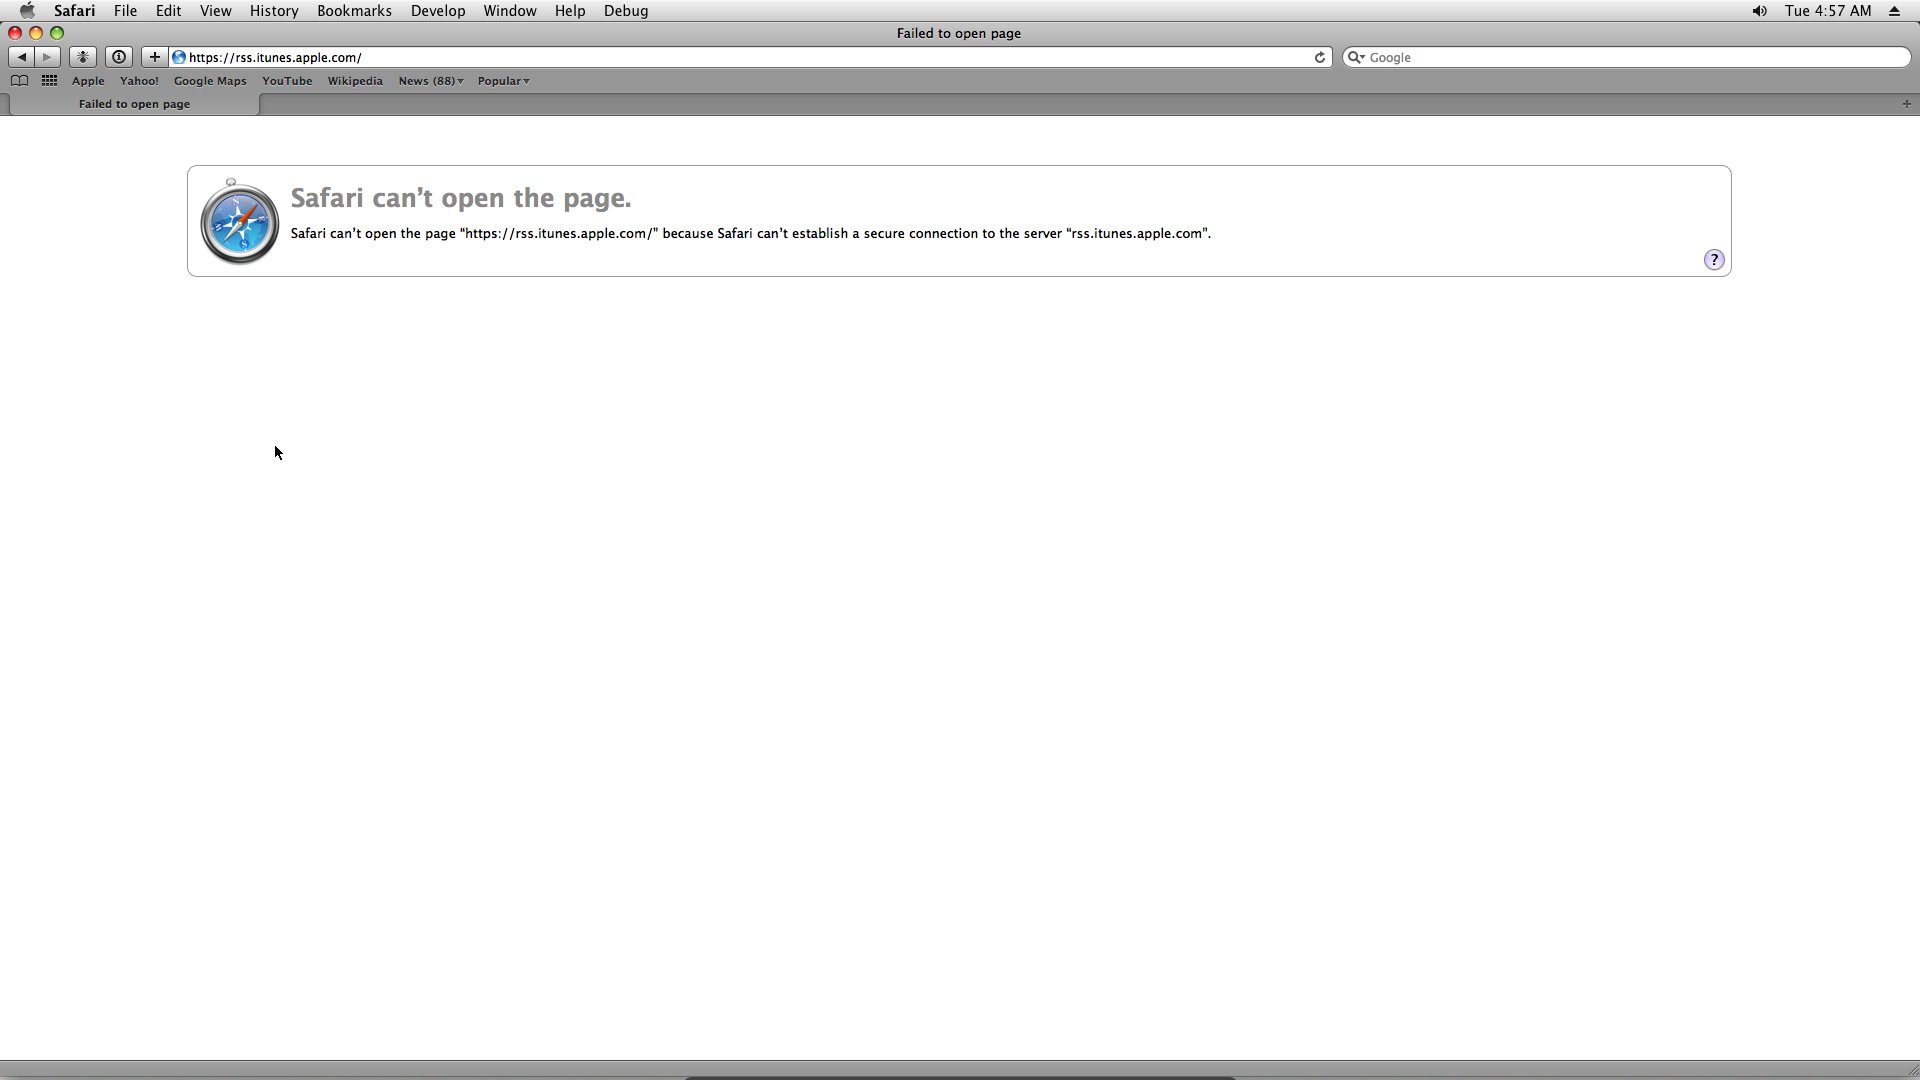Open the Apple bookmark
The width and height of the screenshot is (1920, 1080).
coord(88,81)
